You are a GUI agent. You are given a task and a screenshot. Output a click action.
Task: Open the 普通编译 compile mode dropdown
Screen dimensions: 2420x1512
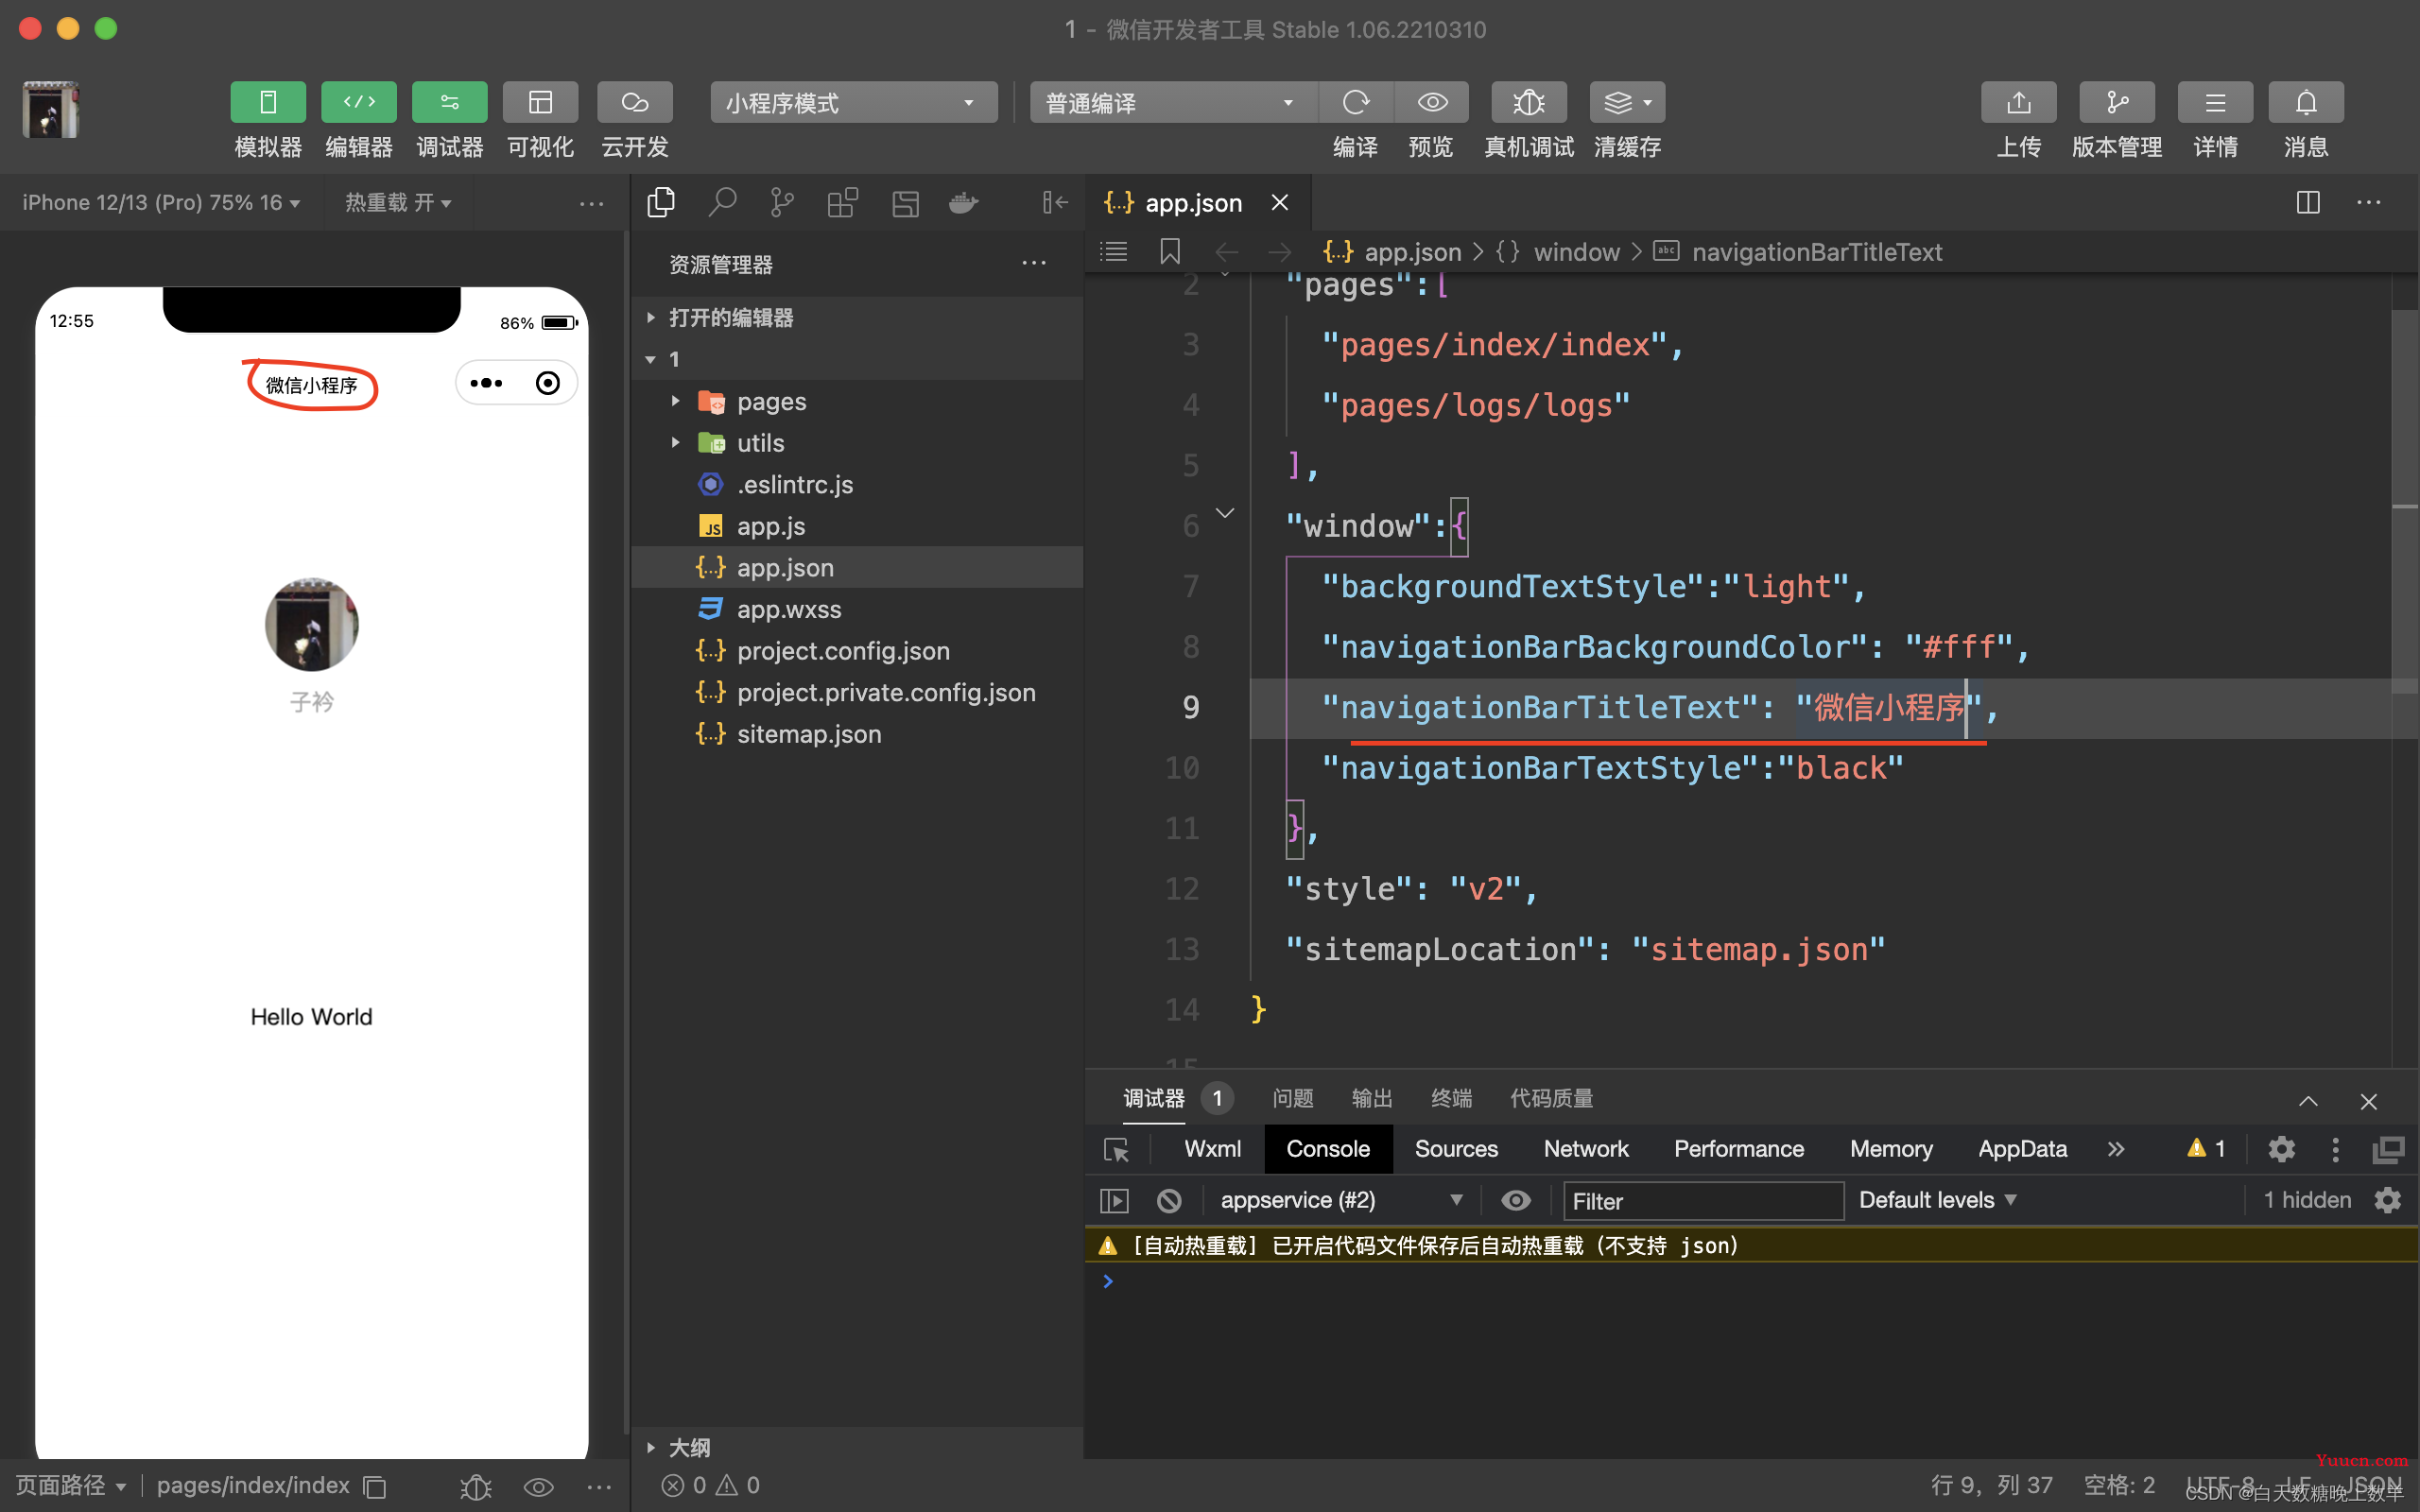[x=1173, y=102]
